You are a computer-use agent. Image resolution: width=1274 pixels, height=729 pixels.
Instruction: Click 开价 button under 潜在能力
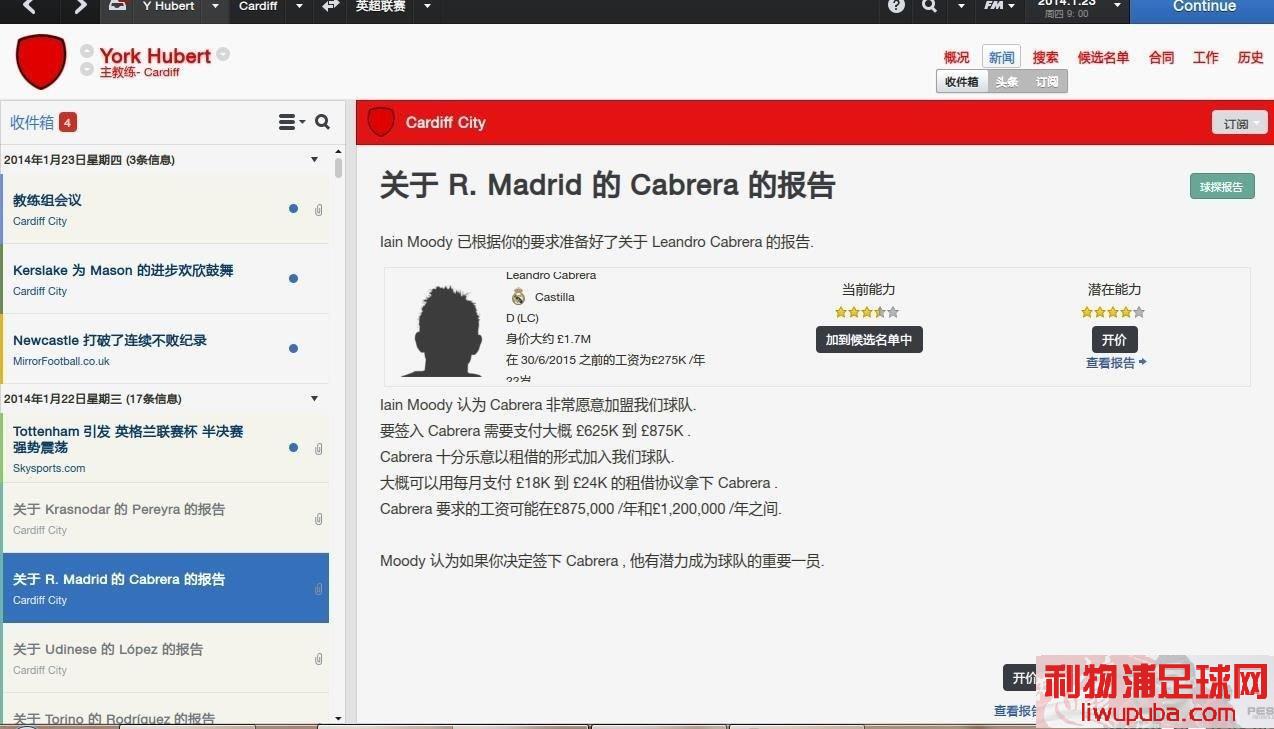tap(1114, 340)
